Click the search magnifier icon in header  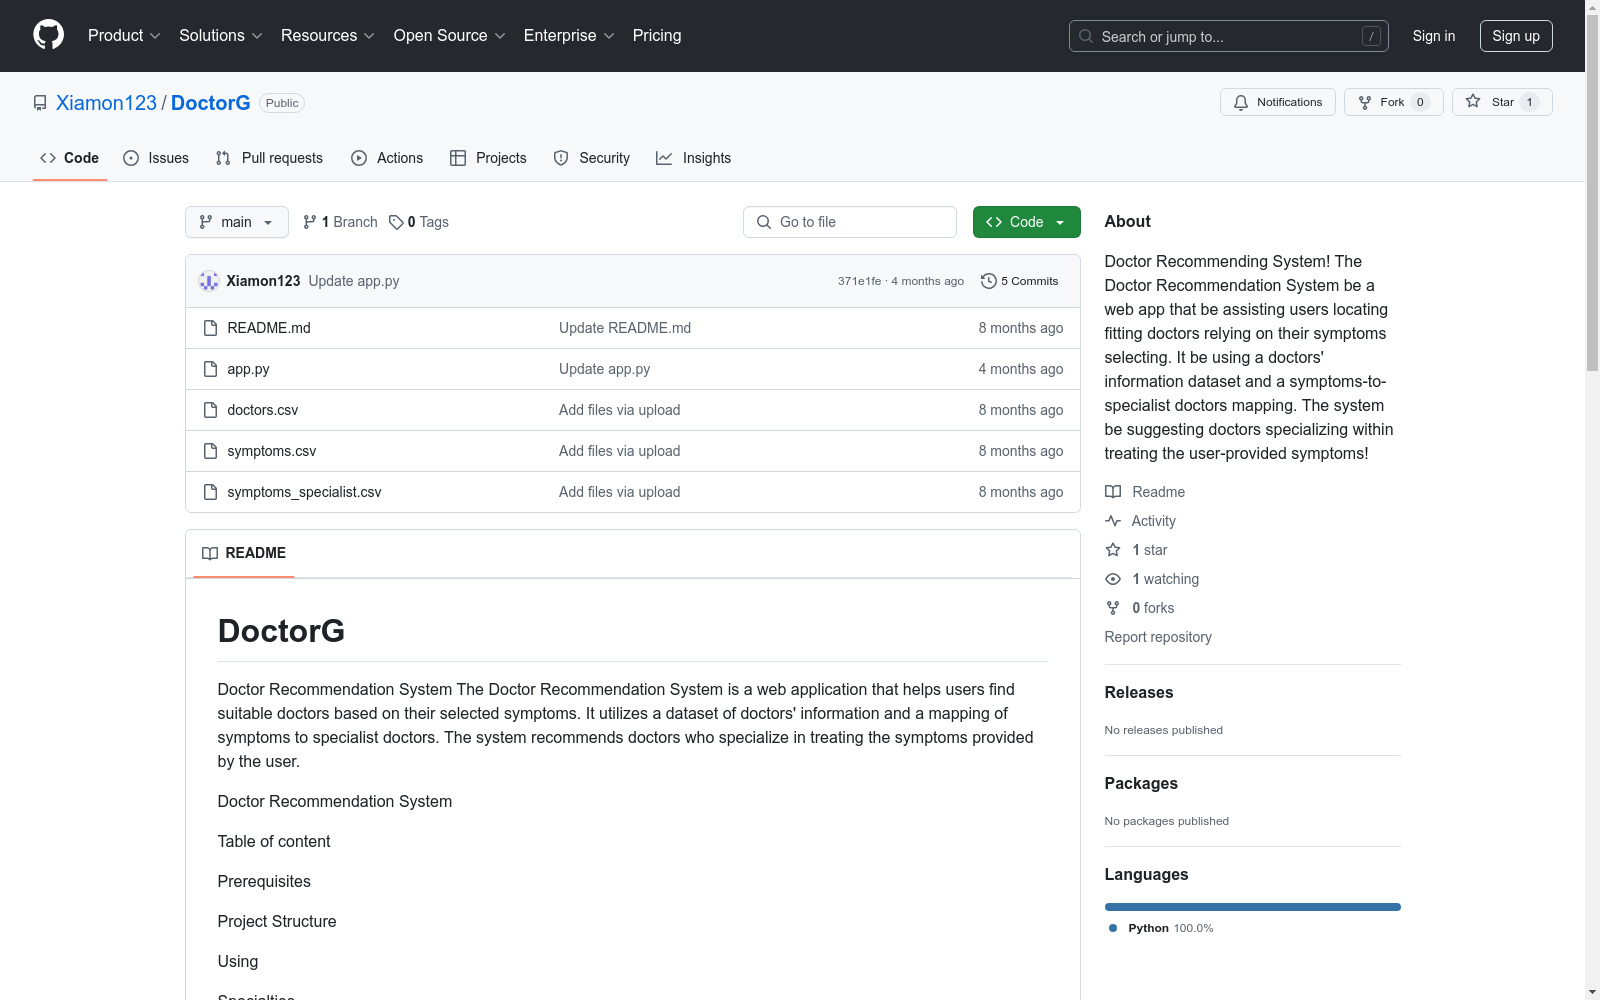[x=1086, y=36]
